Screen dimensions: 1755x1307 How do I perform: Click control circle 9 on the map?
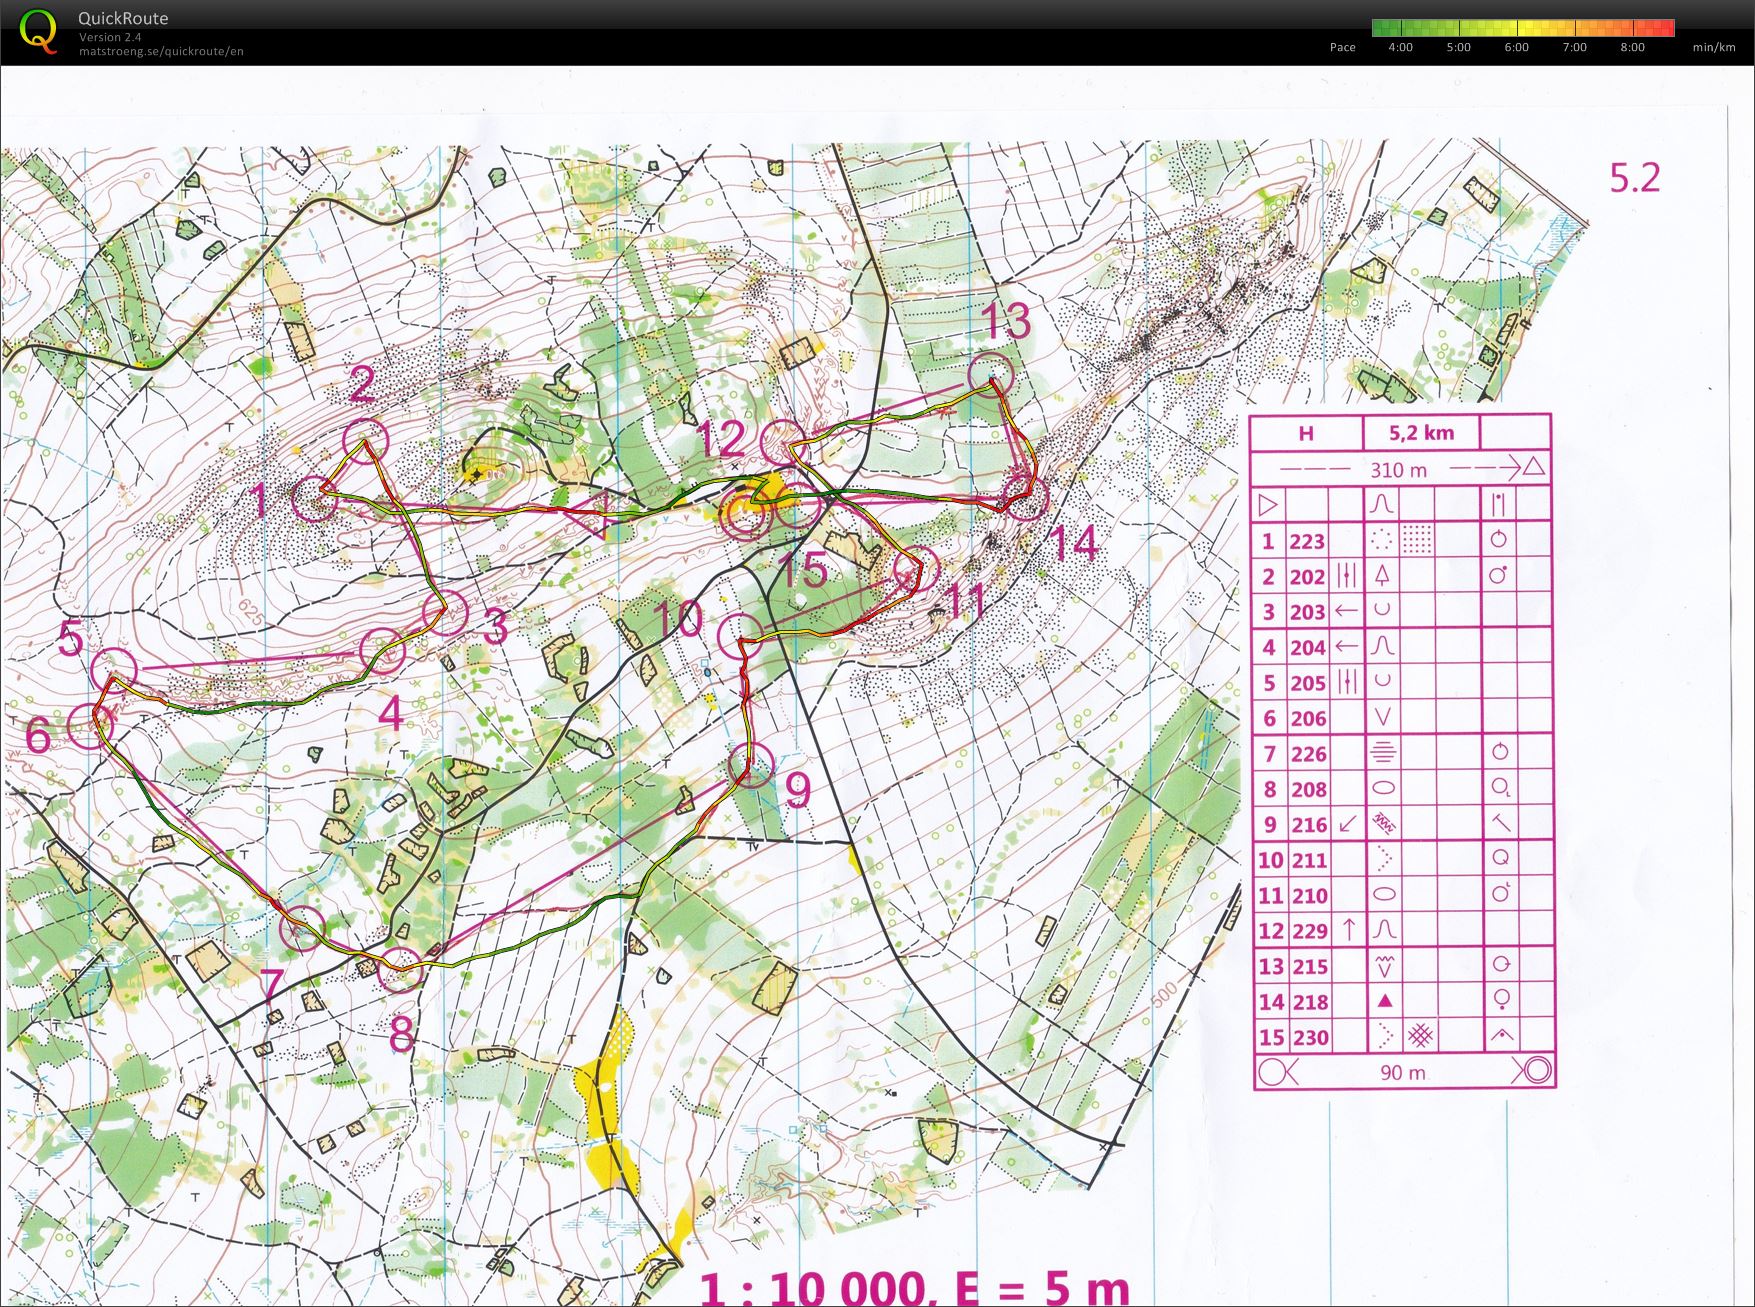(751, 766)
